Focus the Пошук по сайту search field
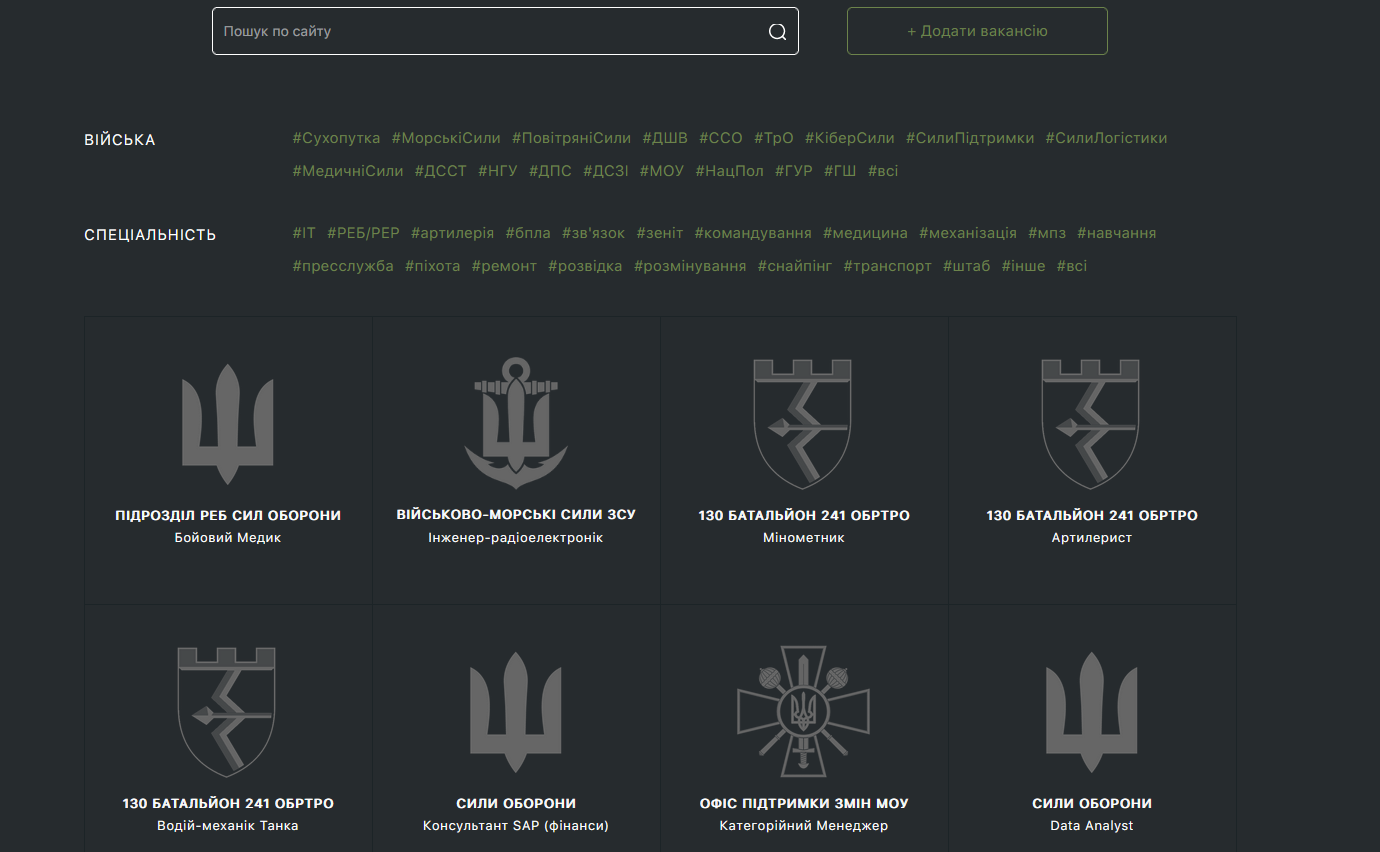The width and height of the screenshot is (1380, 852). [x=490, y=32]
